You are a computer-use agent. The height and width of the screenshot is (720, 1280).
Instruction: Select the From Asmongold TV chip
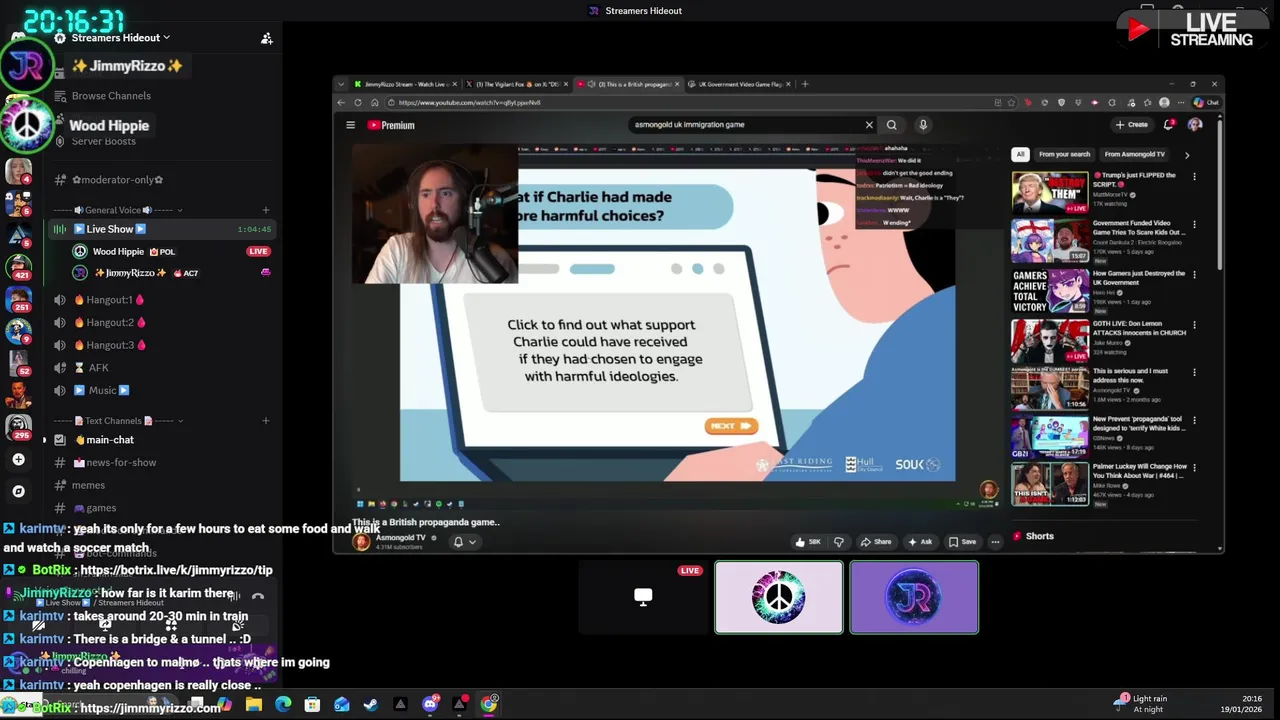point(1134,154)
